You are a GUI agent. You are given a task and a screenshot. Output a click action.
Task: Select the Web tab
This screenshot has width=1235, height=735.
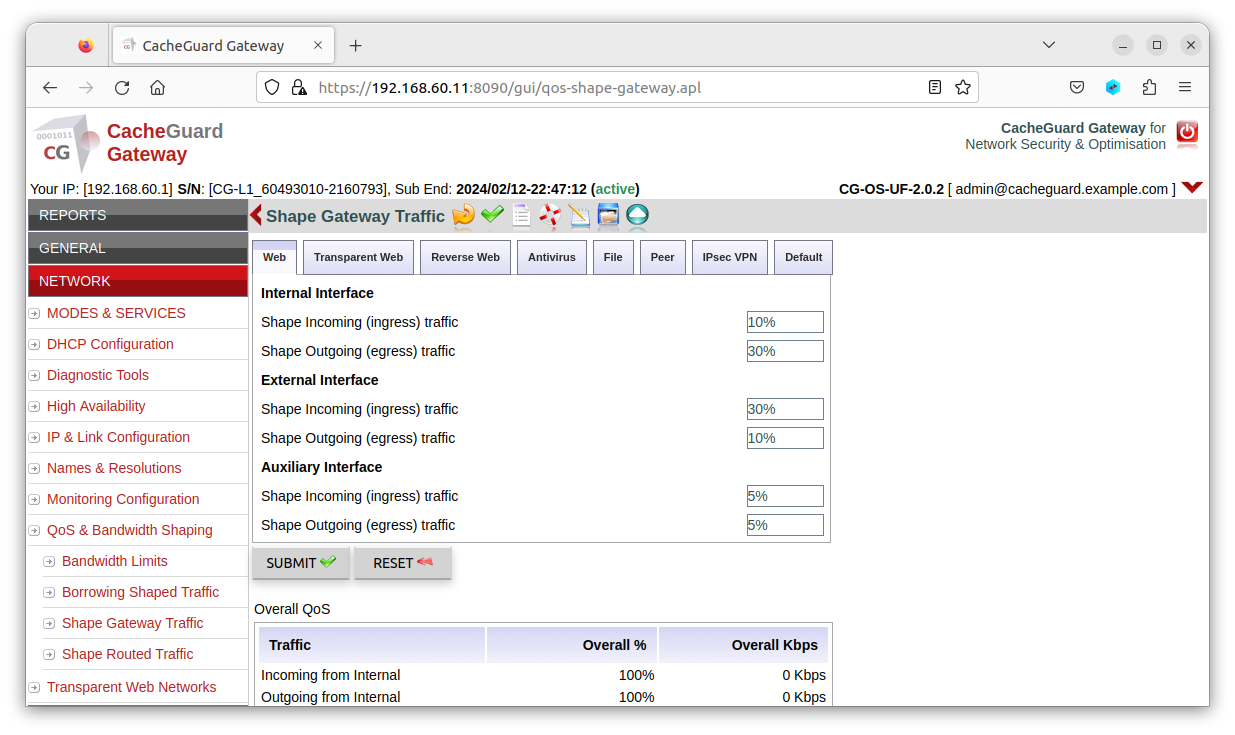(x=274, y=257)
